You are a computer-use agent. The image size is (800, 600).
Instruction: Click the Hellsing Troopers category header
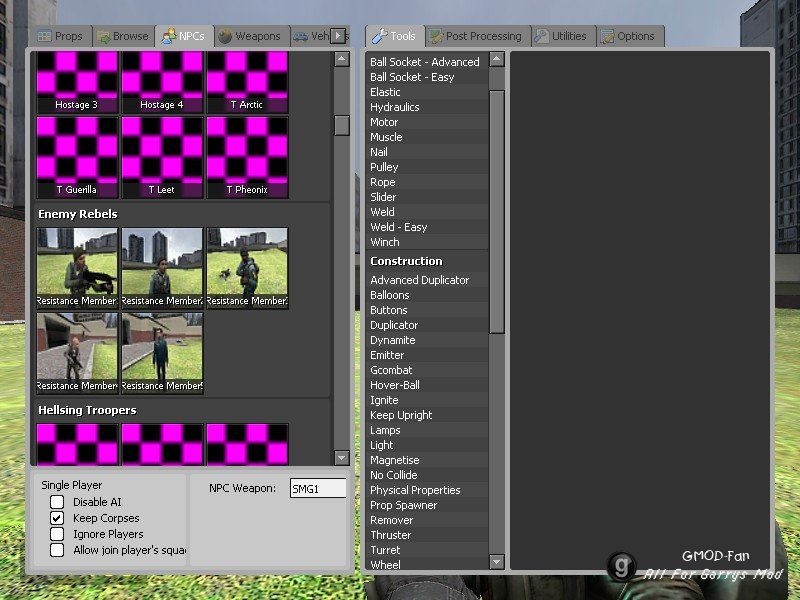coord(87,410)
